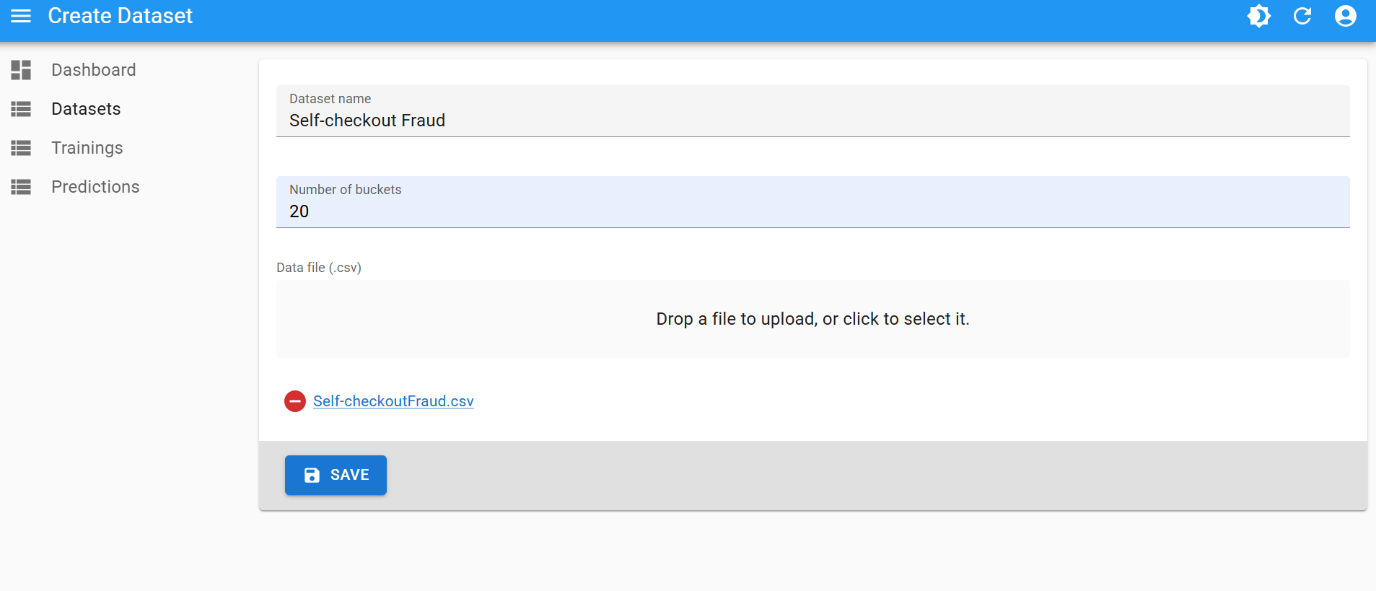Open the Self-checkoutFraud.csv file link

[393, 401]
